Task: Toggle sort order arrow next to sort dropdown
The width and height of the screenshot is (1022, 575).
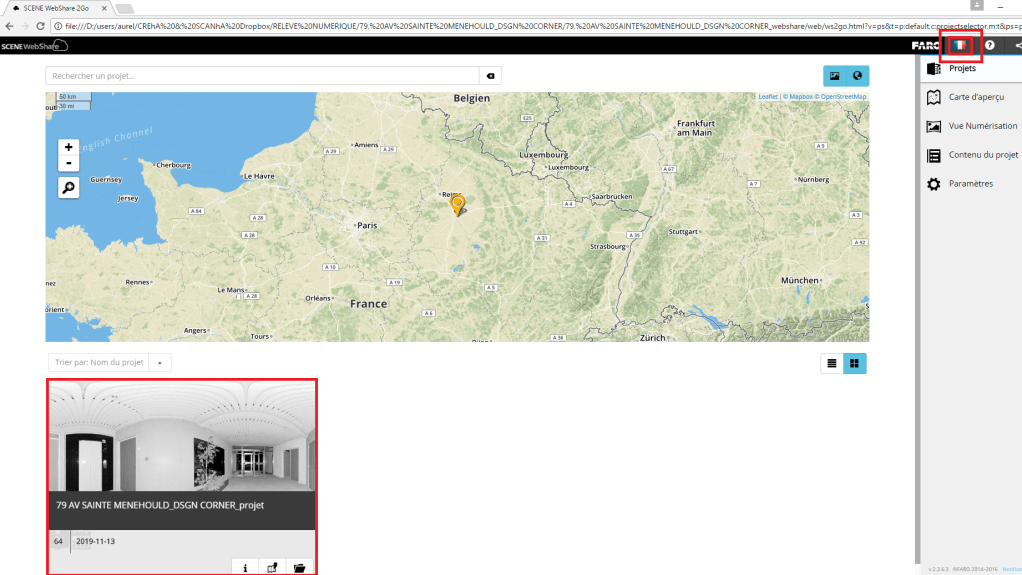Action: tap(160, 362)
